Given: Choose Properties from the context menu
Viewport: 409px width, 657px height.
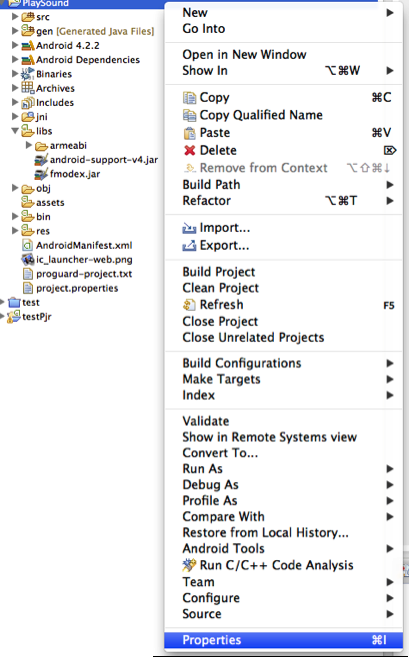Looking at the screenshot, I should click(284, 640).
